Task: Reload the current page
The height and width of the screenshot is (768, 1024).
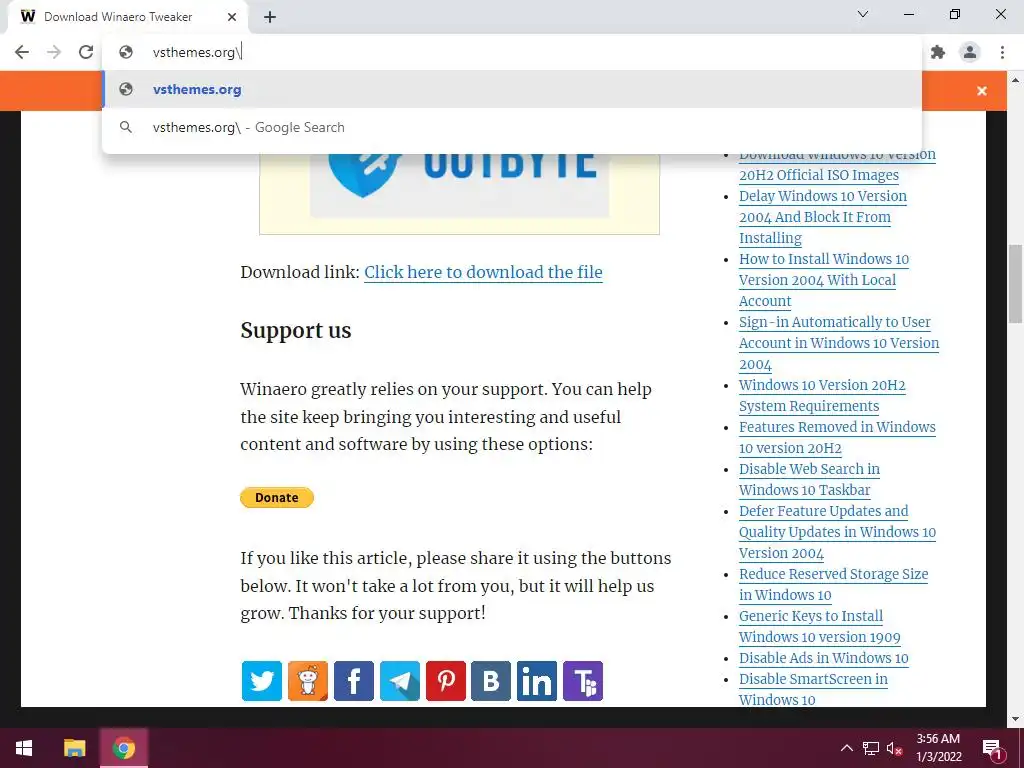Action: pos(86,52)
